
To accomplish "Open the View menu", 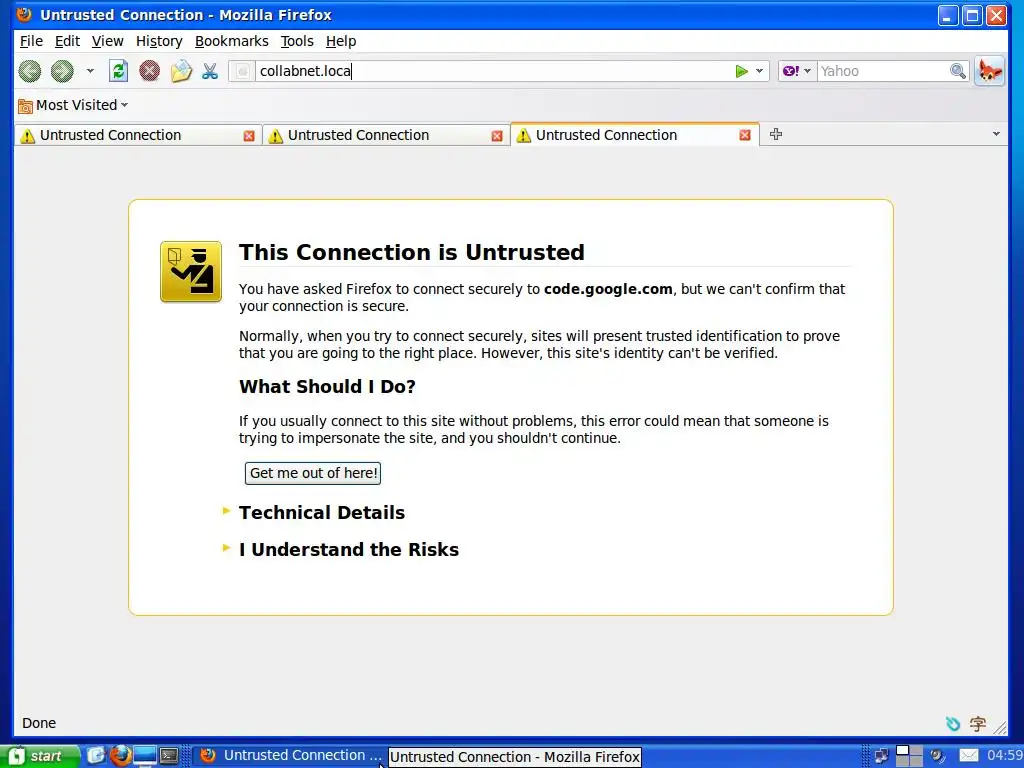I will (107, 41).
